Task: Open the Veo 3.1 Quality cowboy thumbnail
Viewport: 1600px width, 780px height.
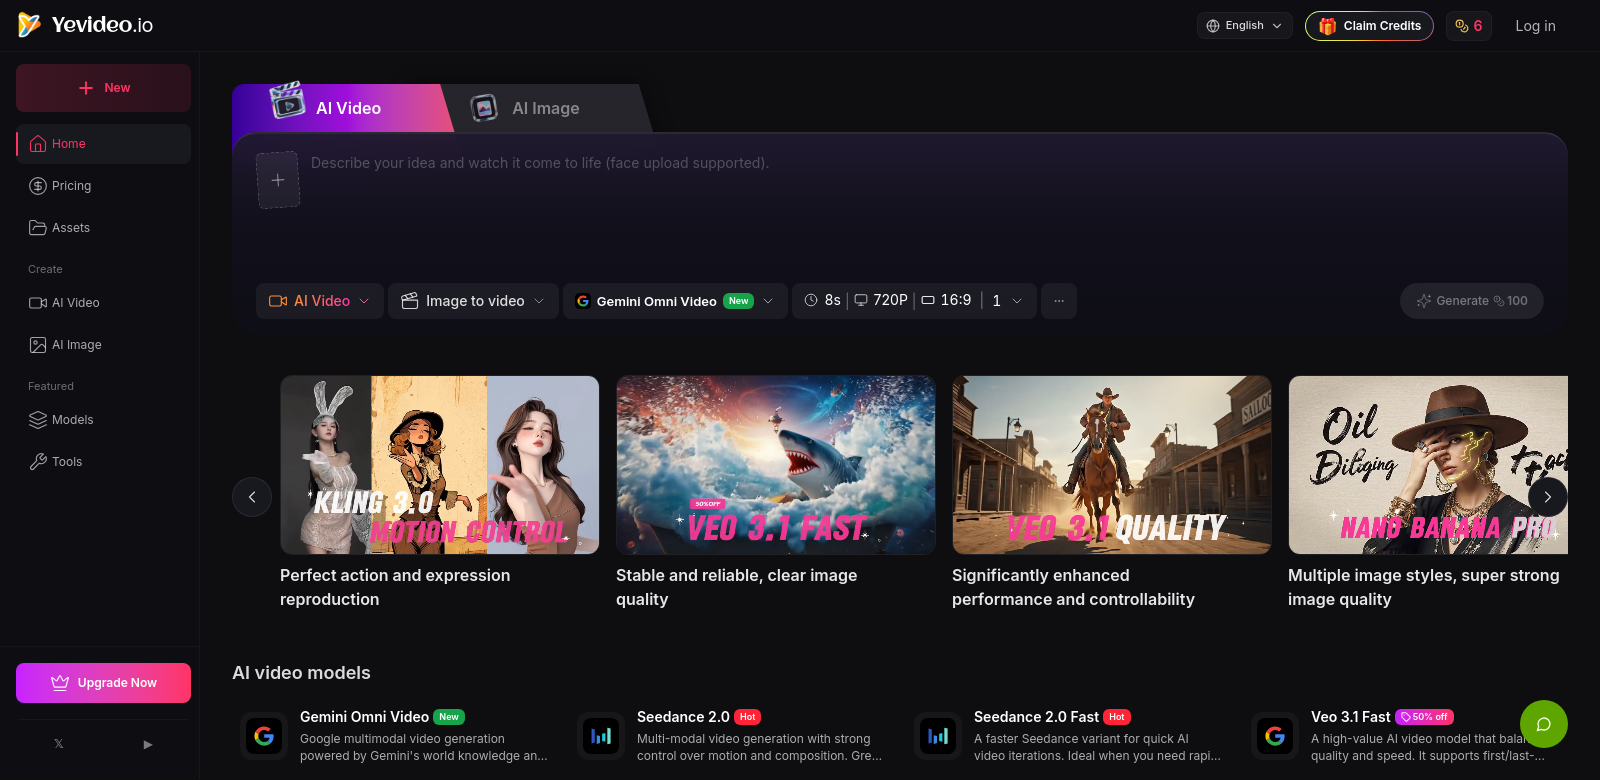Action: point(1112,465)
